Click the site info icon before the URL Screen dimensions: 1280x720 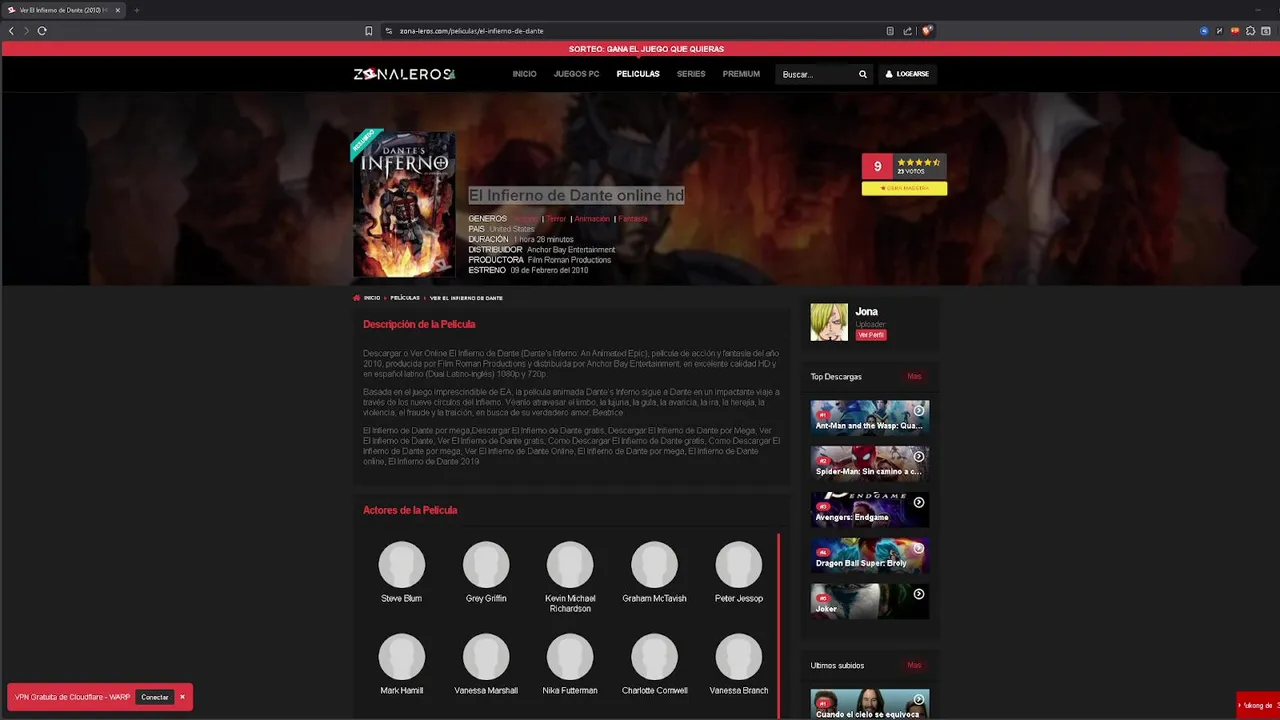[389, 31]
